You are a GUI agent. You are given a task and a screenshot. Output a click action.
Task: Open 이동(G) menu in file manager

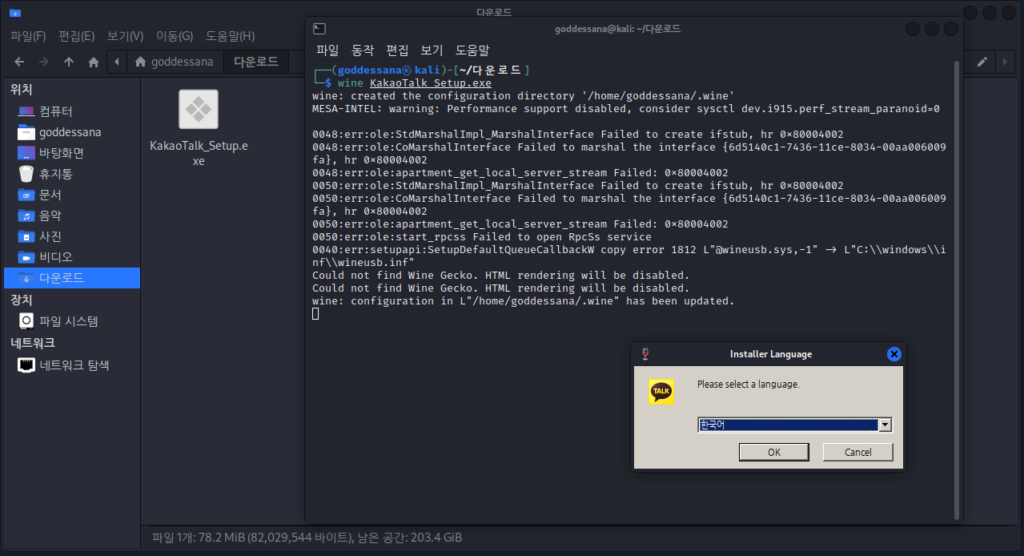[x=174, y=36]
